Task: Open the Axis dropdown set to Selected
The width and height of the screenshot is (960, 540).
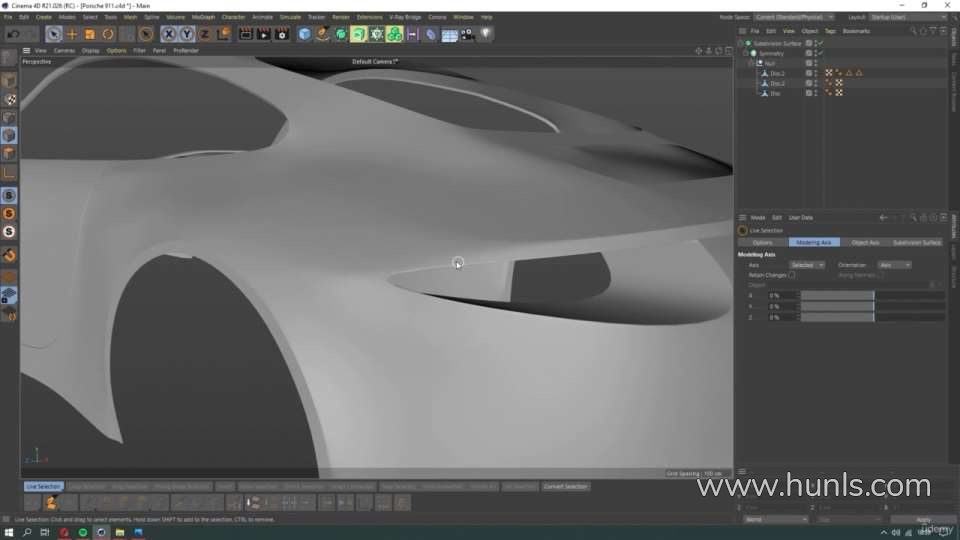Action: tap(806, 265)
